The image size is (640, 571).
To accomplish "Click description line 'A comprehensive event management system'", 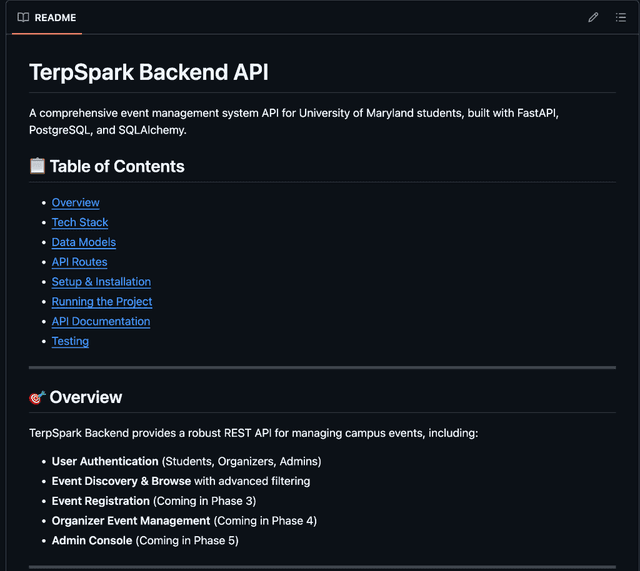I will [293, 113].
